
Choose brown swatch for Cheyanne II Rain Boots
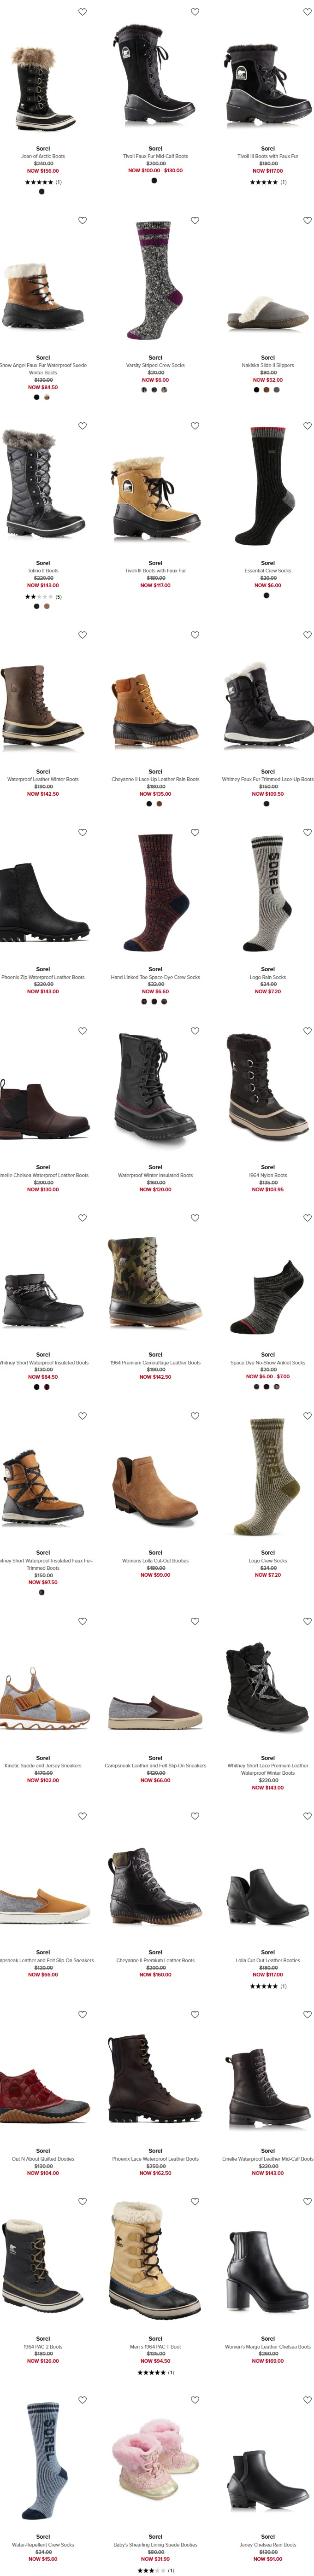click(x=160, y=803)
